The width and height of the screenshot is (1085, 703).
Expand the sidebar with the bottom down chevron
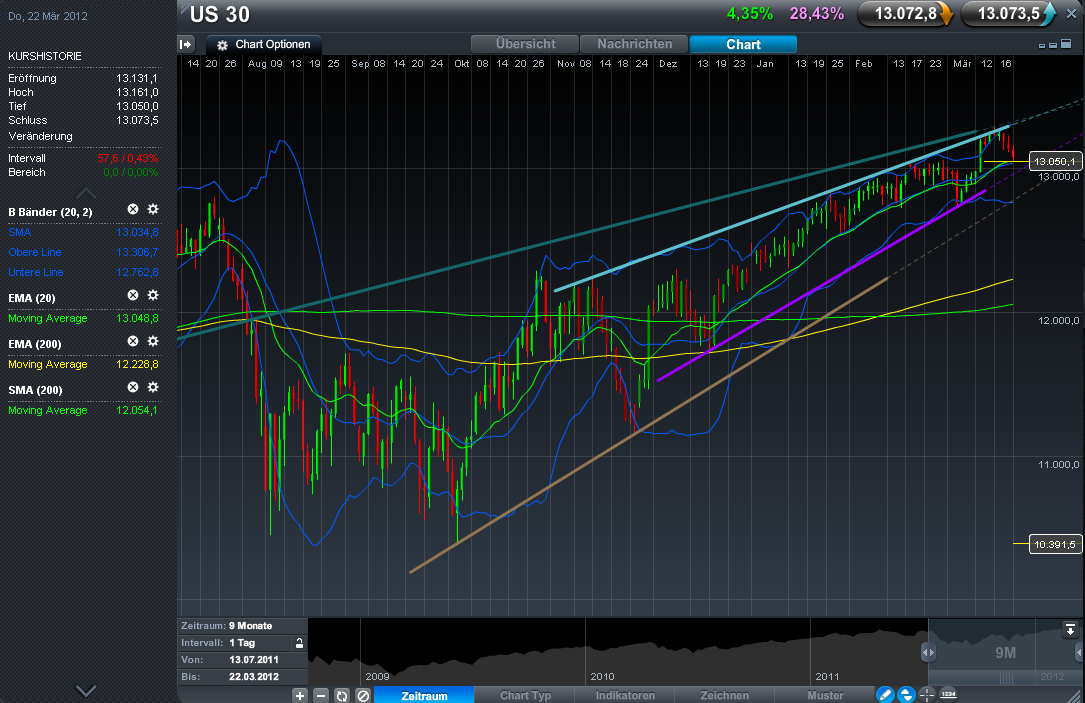coord(86,690)
